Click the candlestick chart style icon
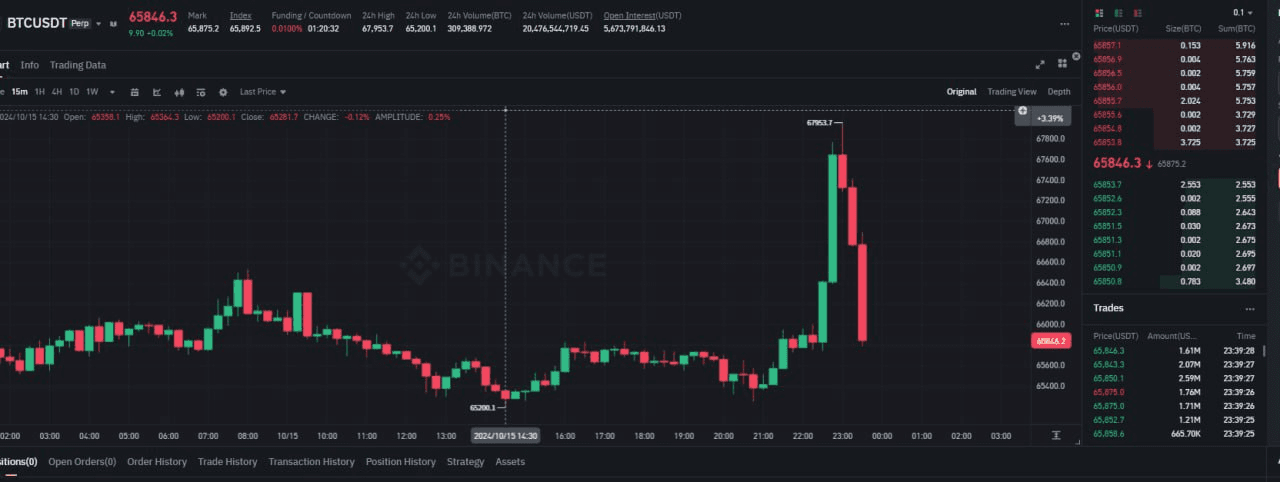The height and width of the screenshot is (482, 1280). (180, 92)
